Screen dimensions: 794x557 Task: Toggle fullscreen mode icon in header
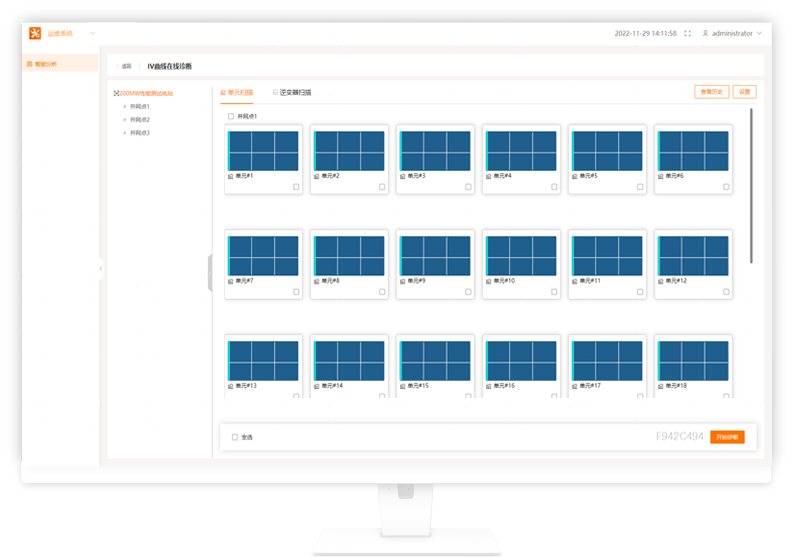[x=687, y=33]
